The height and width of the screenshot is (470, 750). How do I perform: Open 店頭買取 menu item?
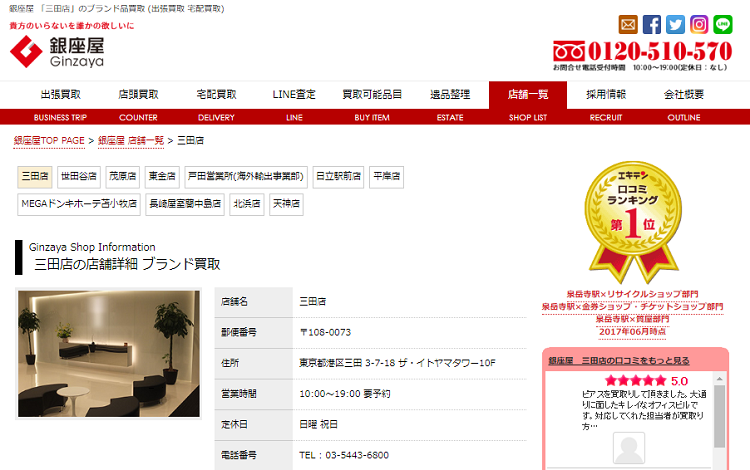pos(138,95)
